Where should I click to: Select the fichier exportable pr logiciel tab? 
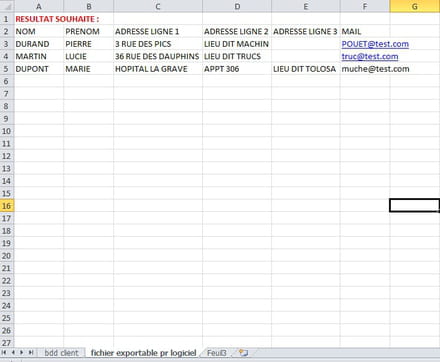coord(143,353)
